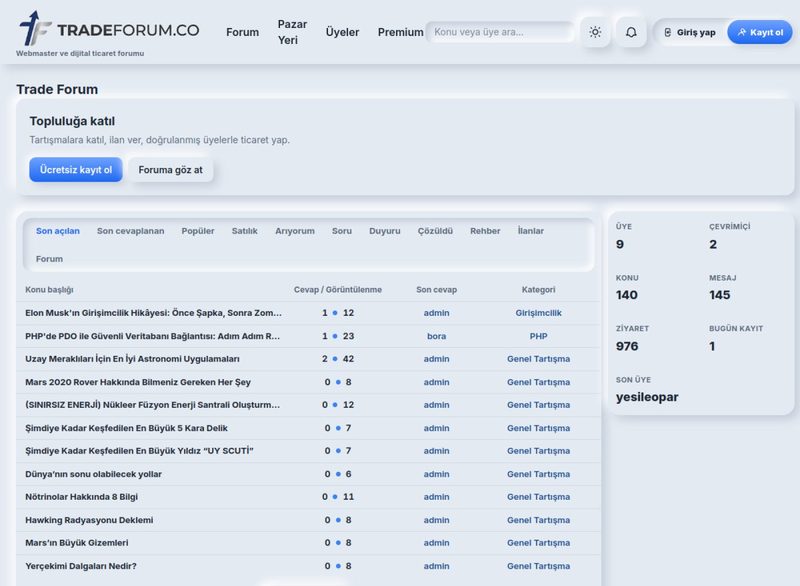
Task: Switch to the Soru tab
Action: tap(342, 231)
